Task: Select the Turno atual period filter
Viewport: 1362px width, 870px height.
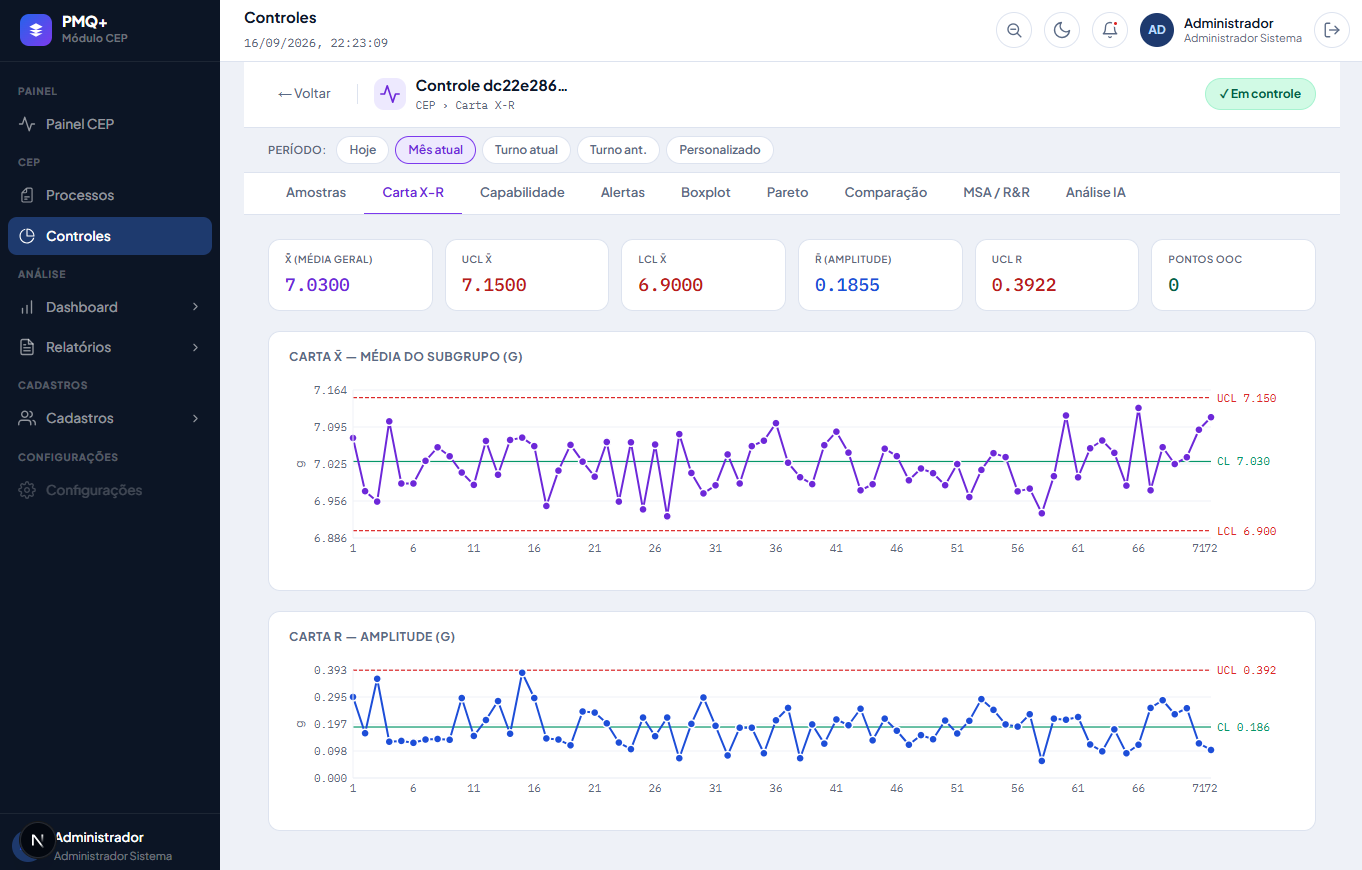Action: click(x=526, y=150)
